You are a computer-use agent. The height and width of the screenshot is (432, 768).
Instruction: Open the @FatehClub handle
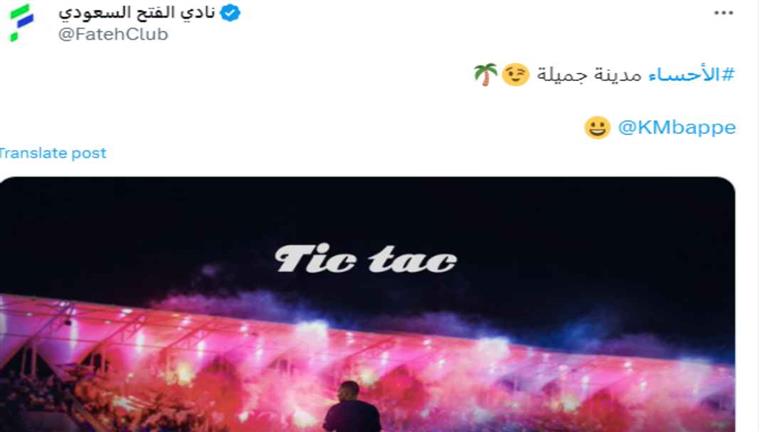coord(113,34)
